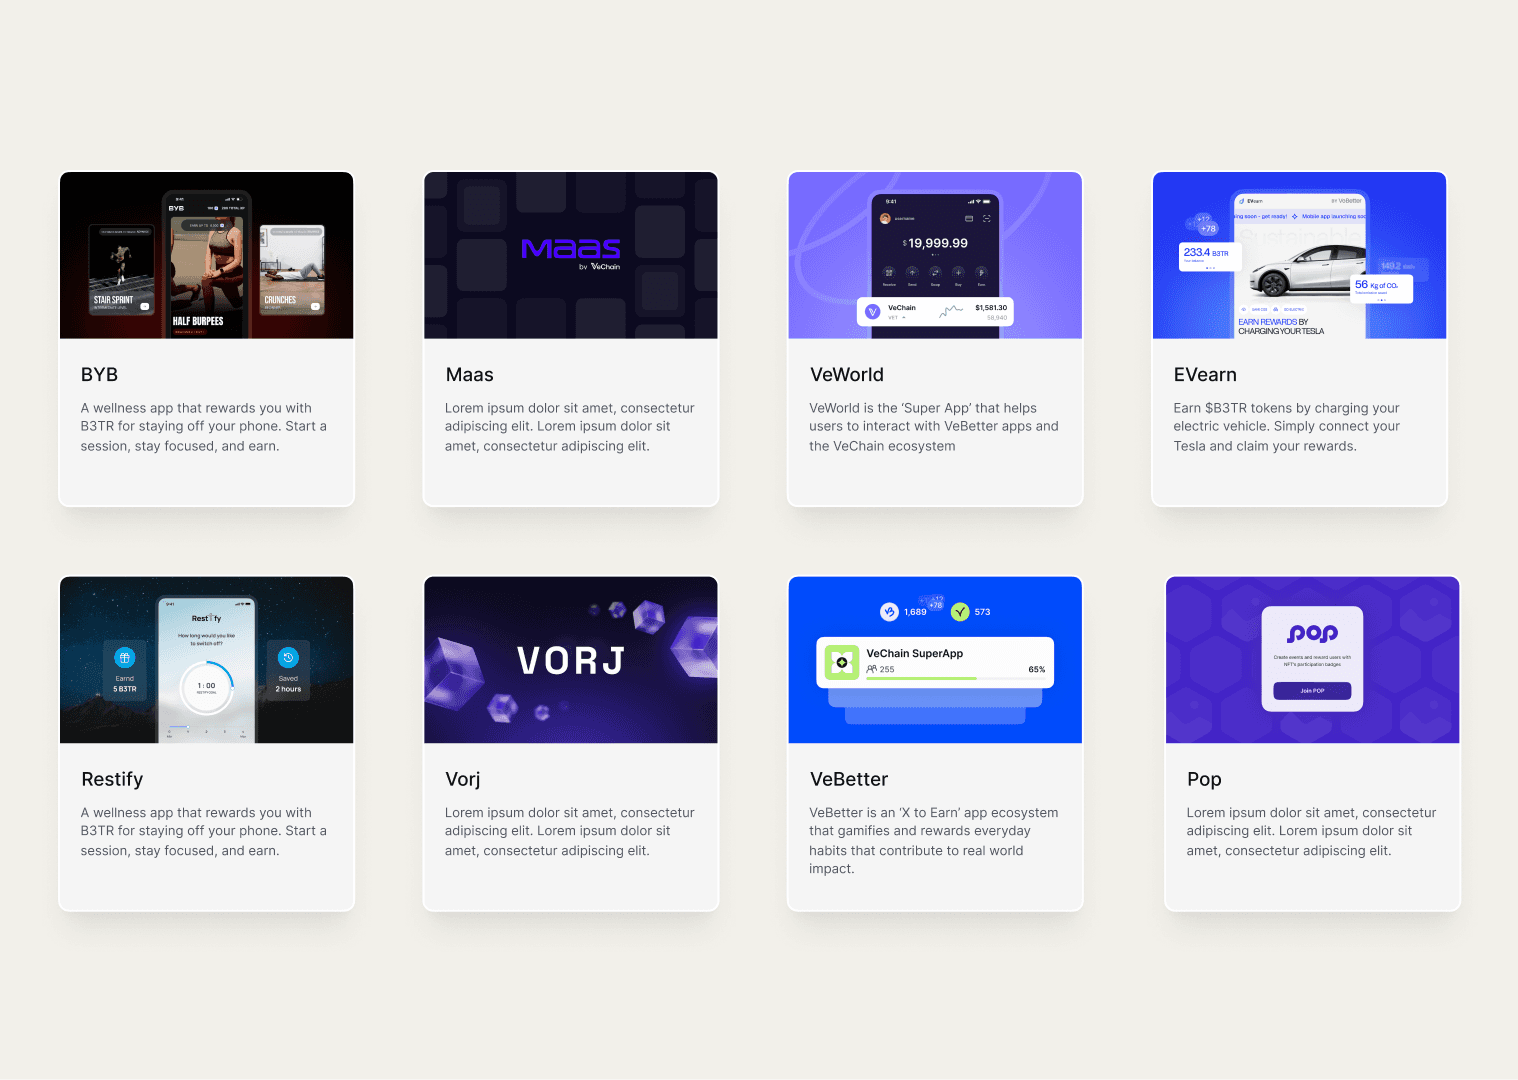
Task: Click the Pop logo in the Pop card image
Action: click(1312, 634)
